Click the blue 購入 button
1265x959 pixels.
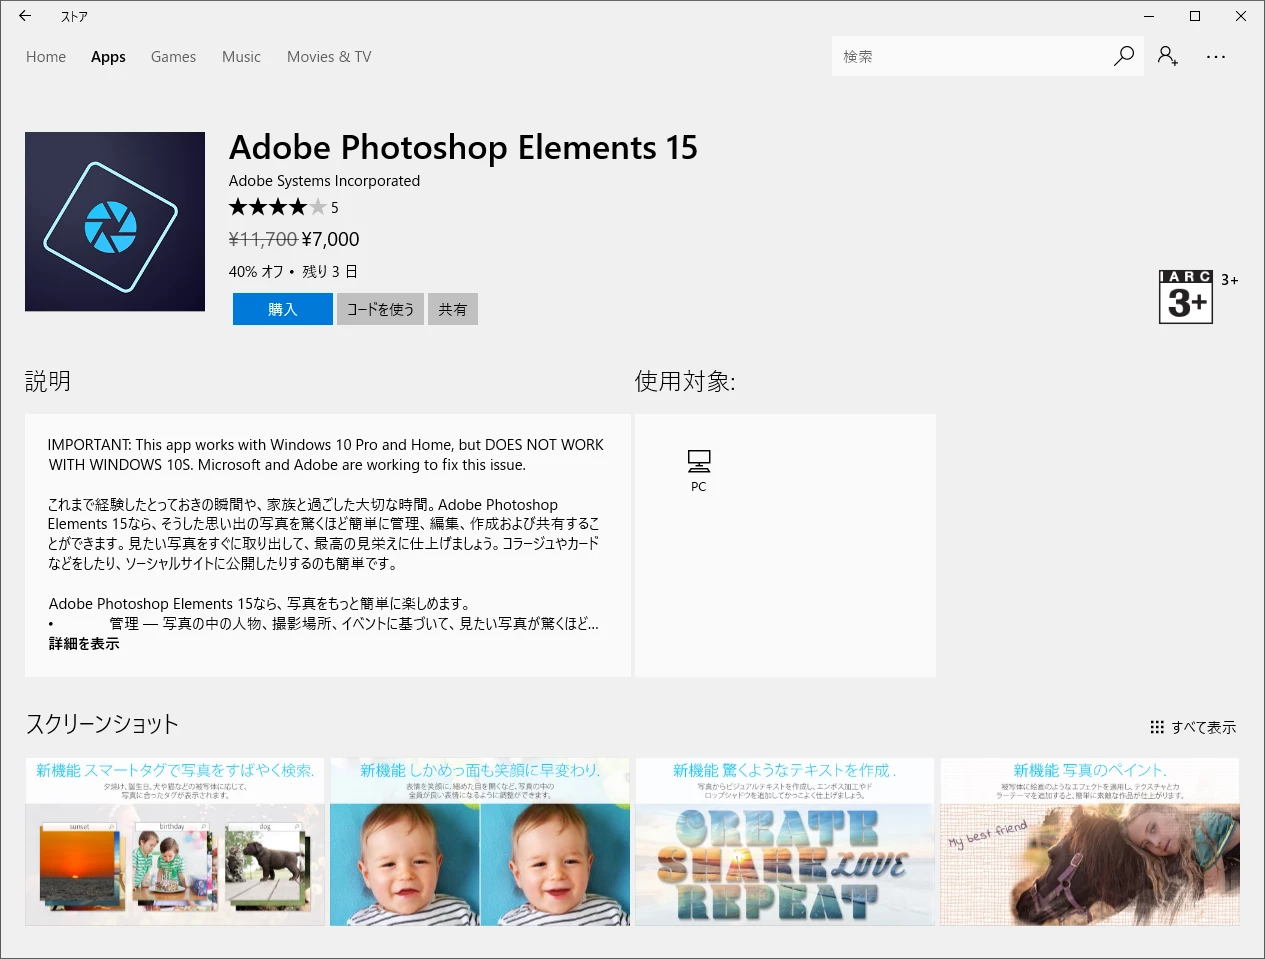283,309
